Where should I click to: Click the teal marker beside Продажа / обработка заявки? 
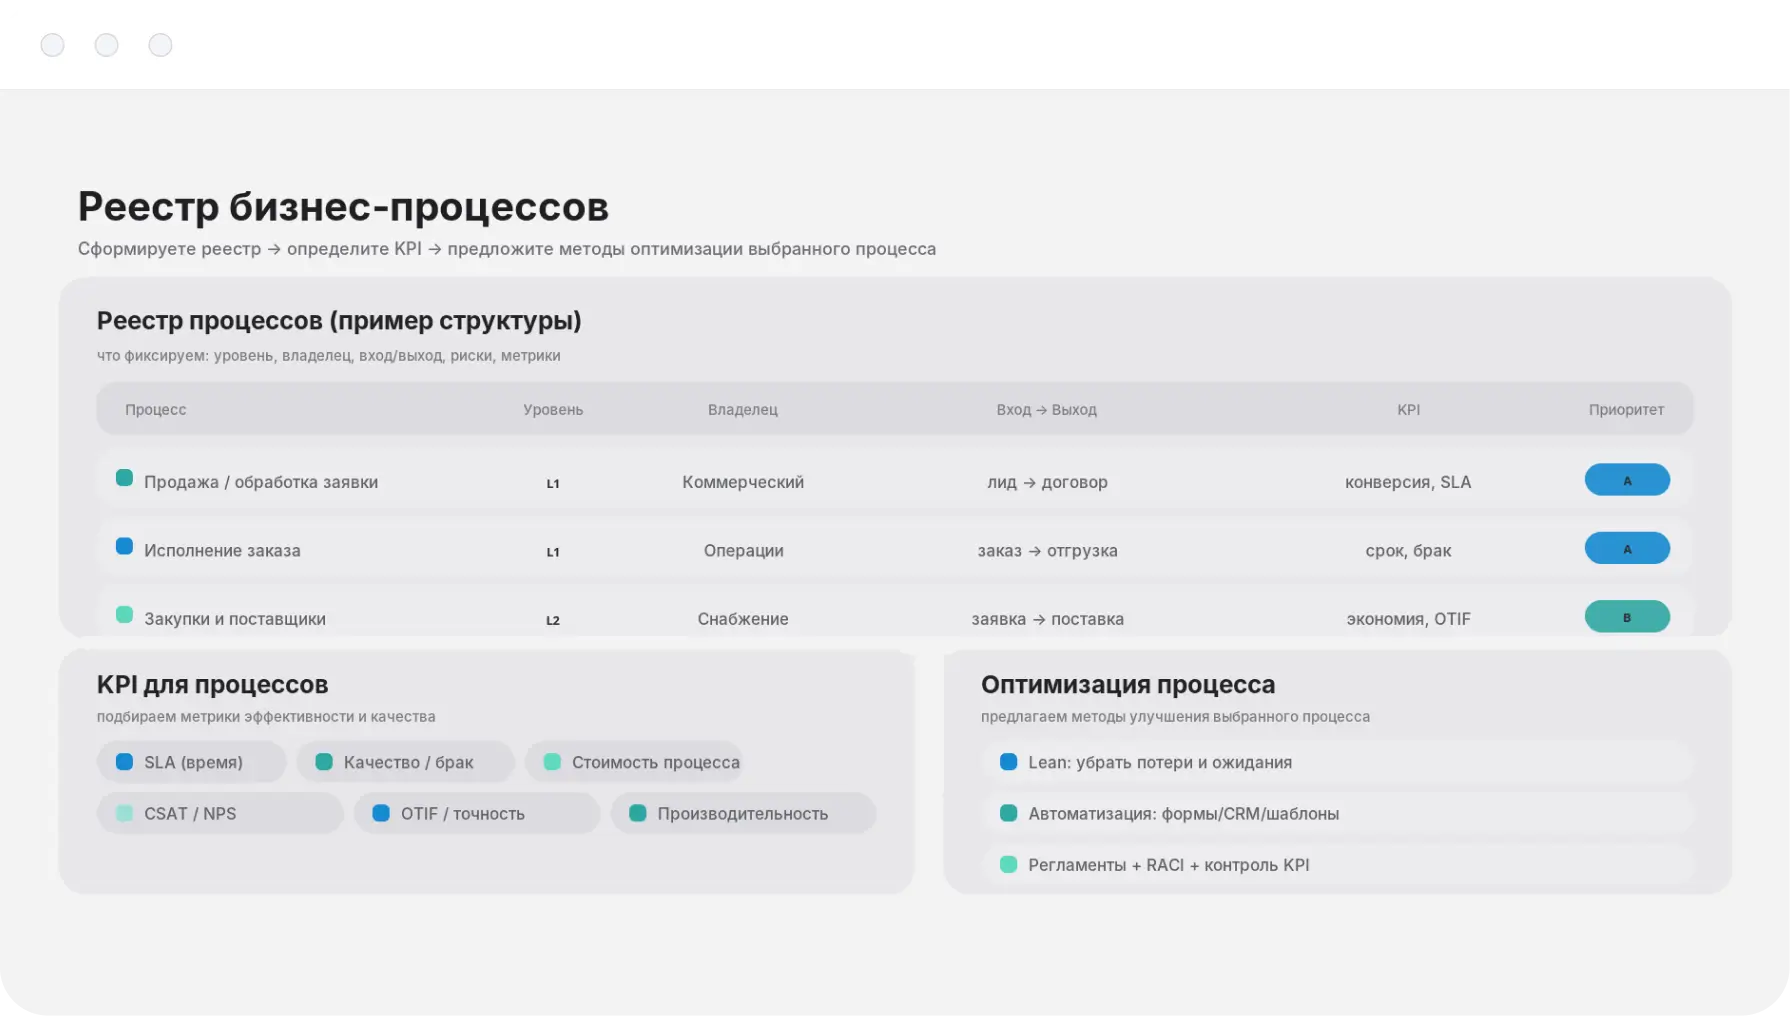click(x=124, y=478)
